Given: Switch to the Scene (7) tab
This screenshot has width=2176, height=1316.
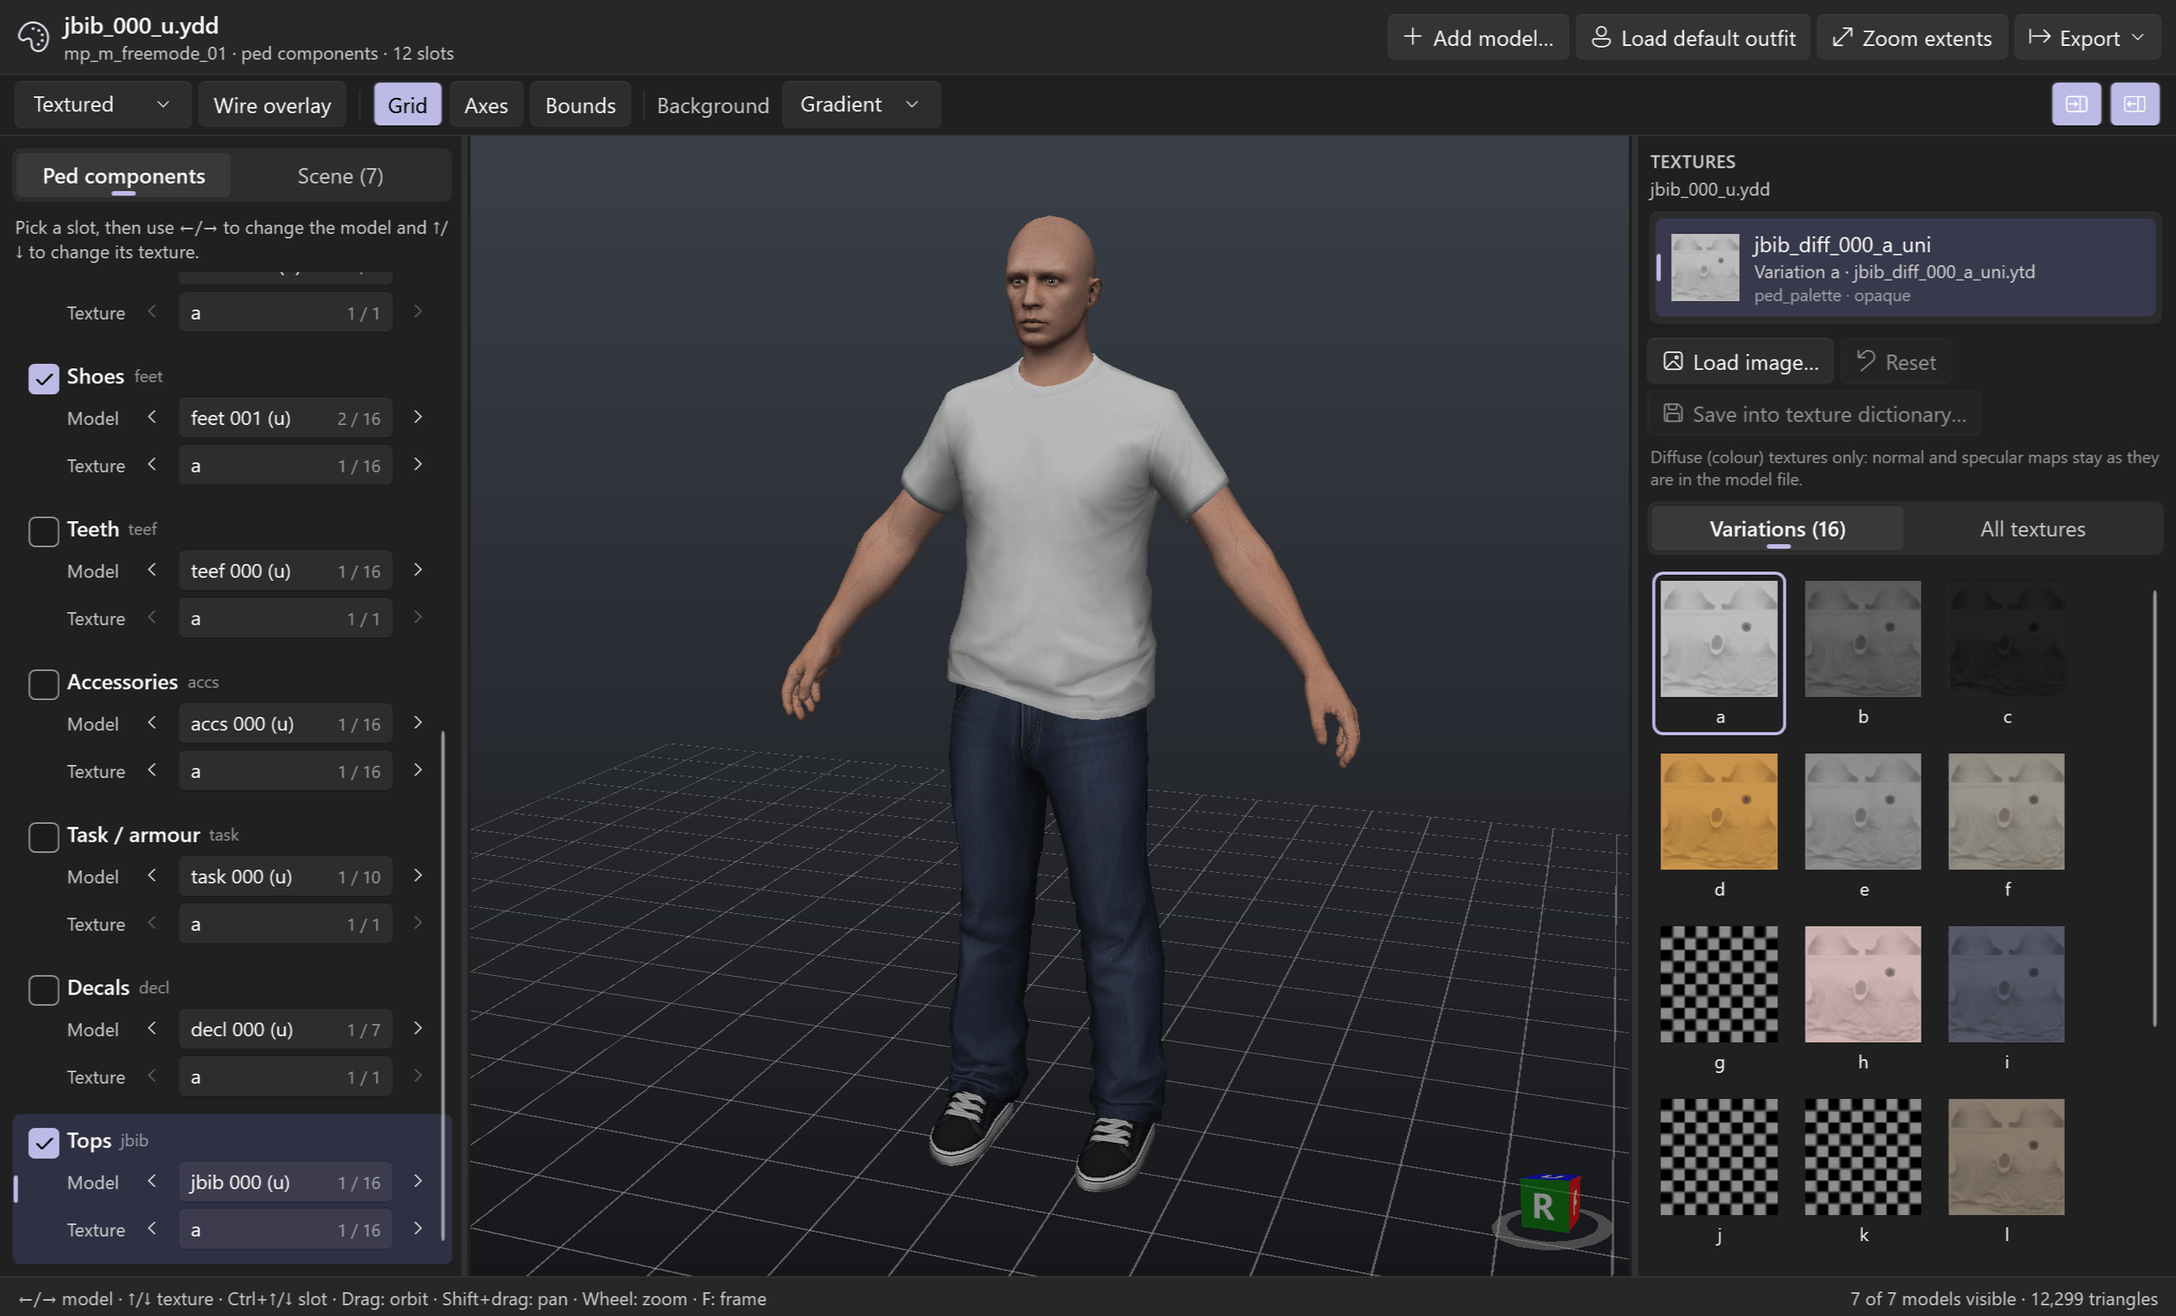Looking at the screenshot, I should pos(340,176).
